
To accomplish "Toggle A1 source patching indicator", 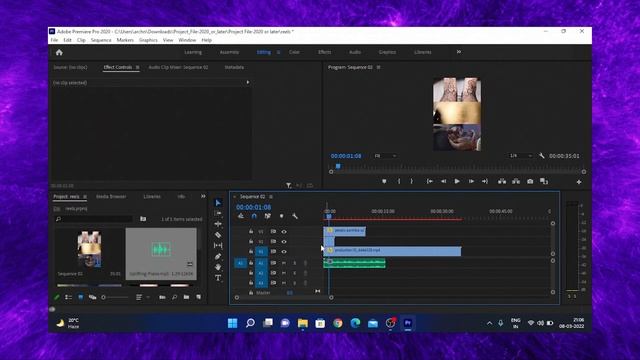I will click(240, 263).
